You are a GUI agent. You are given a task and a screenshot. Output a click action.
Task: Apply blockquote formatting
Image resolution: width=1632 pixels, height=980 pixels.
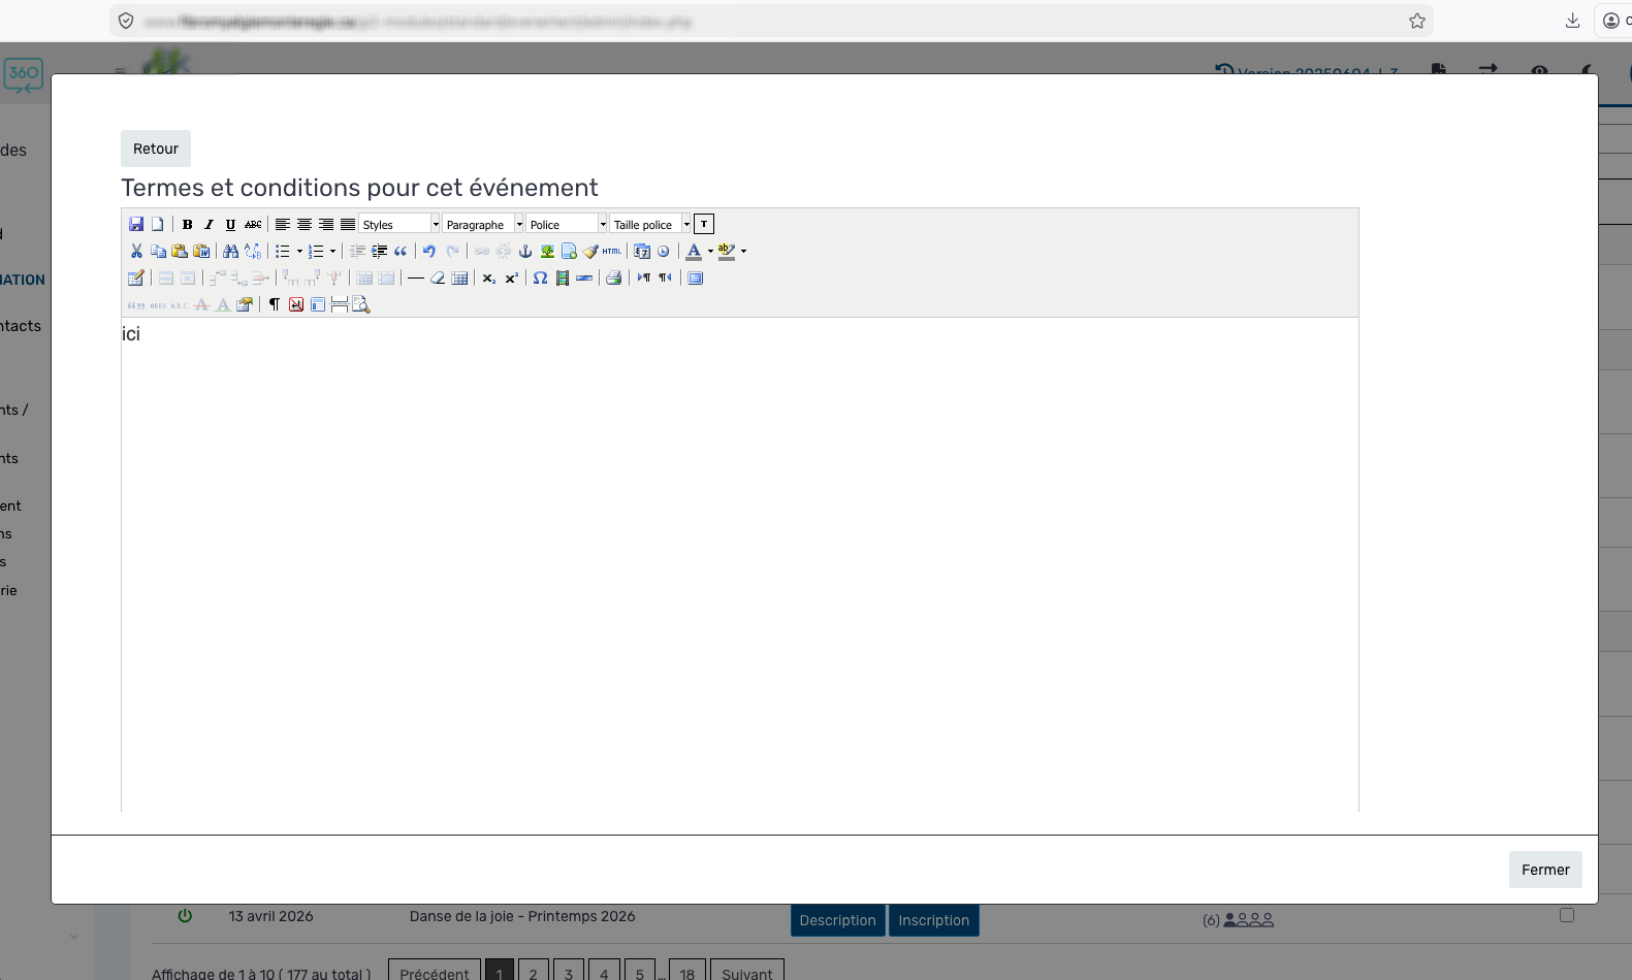pos(401,251)
